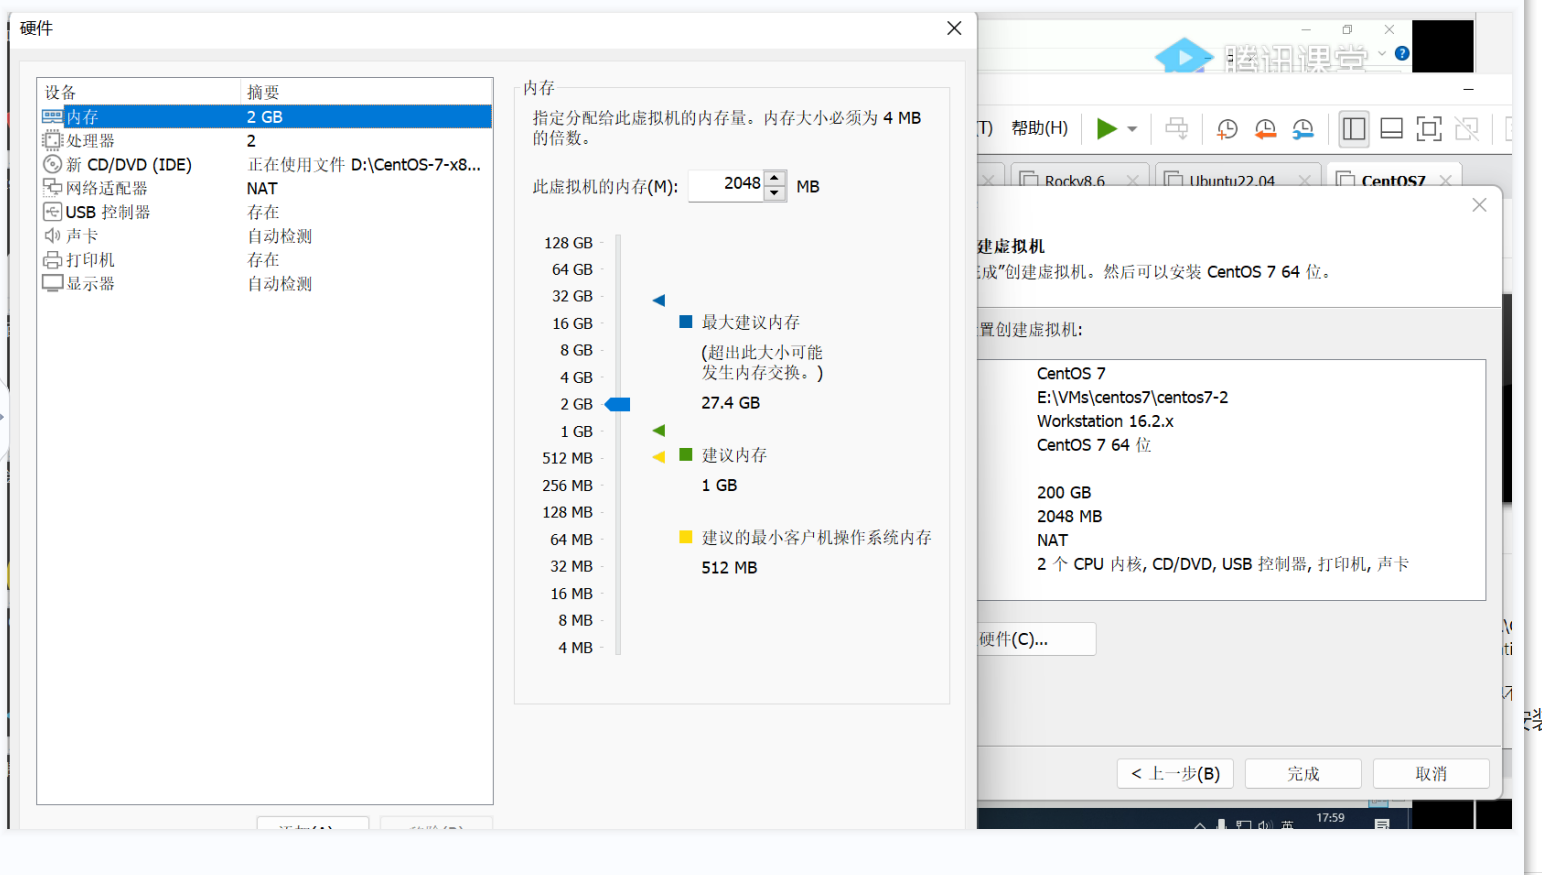Screen dimensions: 1542x875
Task: Click the 4 GB scale label
Action: [x=576, y=377]
